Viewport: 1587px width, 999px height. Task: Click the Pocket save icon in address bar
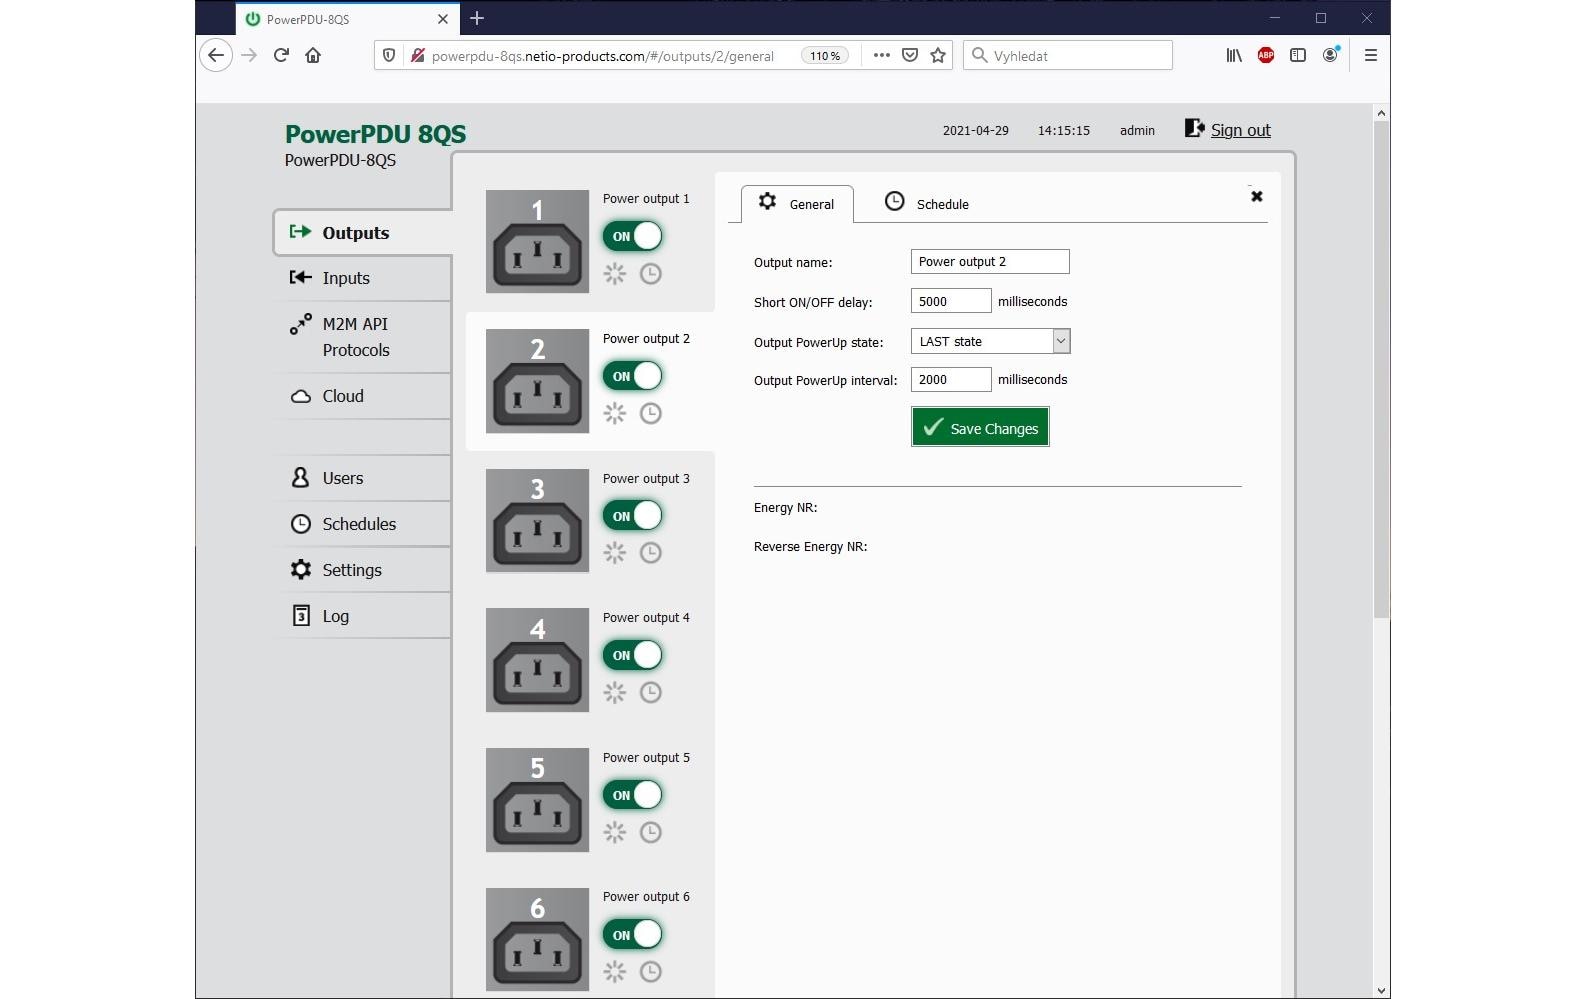(910, 56)
